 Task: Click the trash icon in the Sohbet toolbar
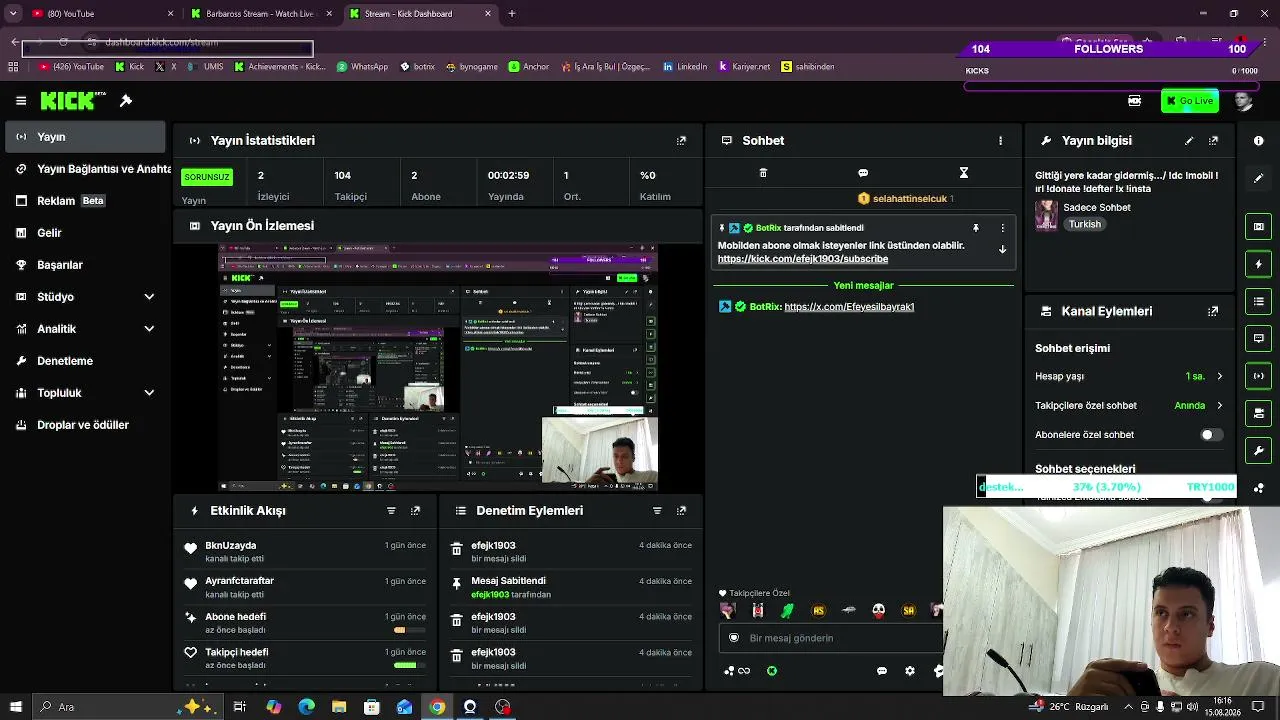pos(763,173)
